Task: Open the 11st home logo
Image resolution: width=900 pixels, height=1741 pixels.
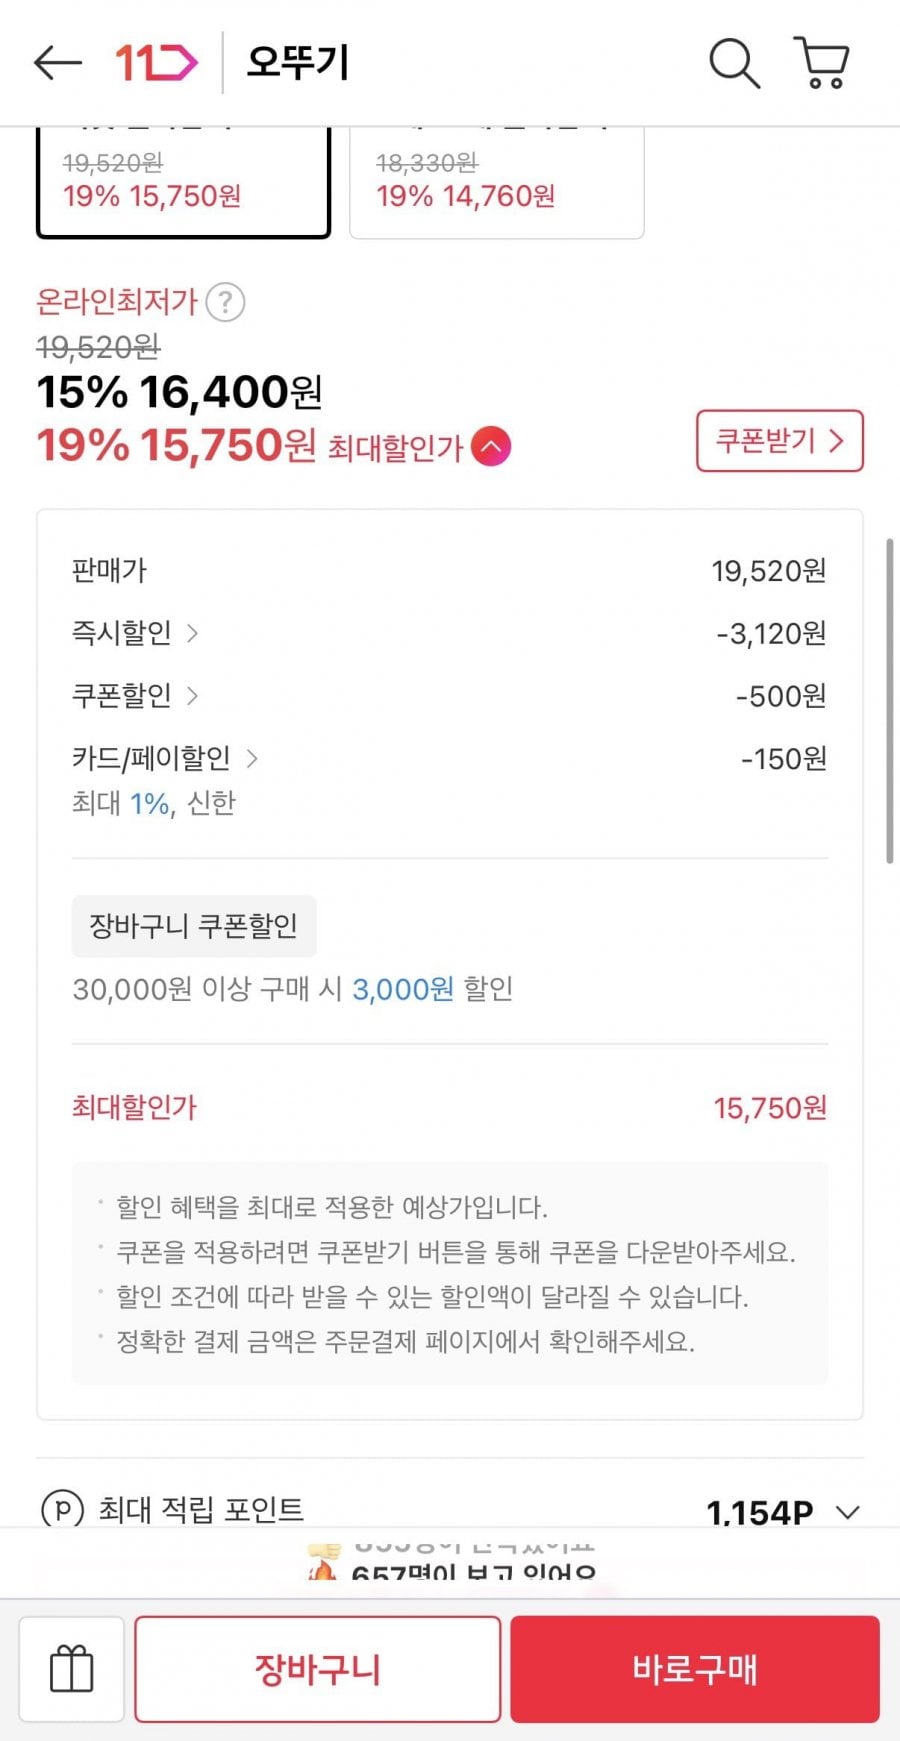Action: [156, 63]
